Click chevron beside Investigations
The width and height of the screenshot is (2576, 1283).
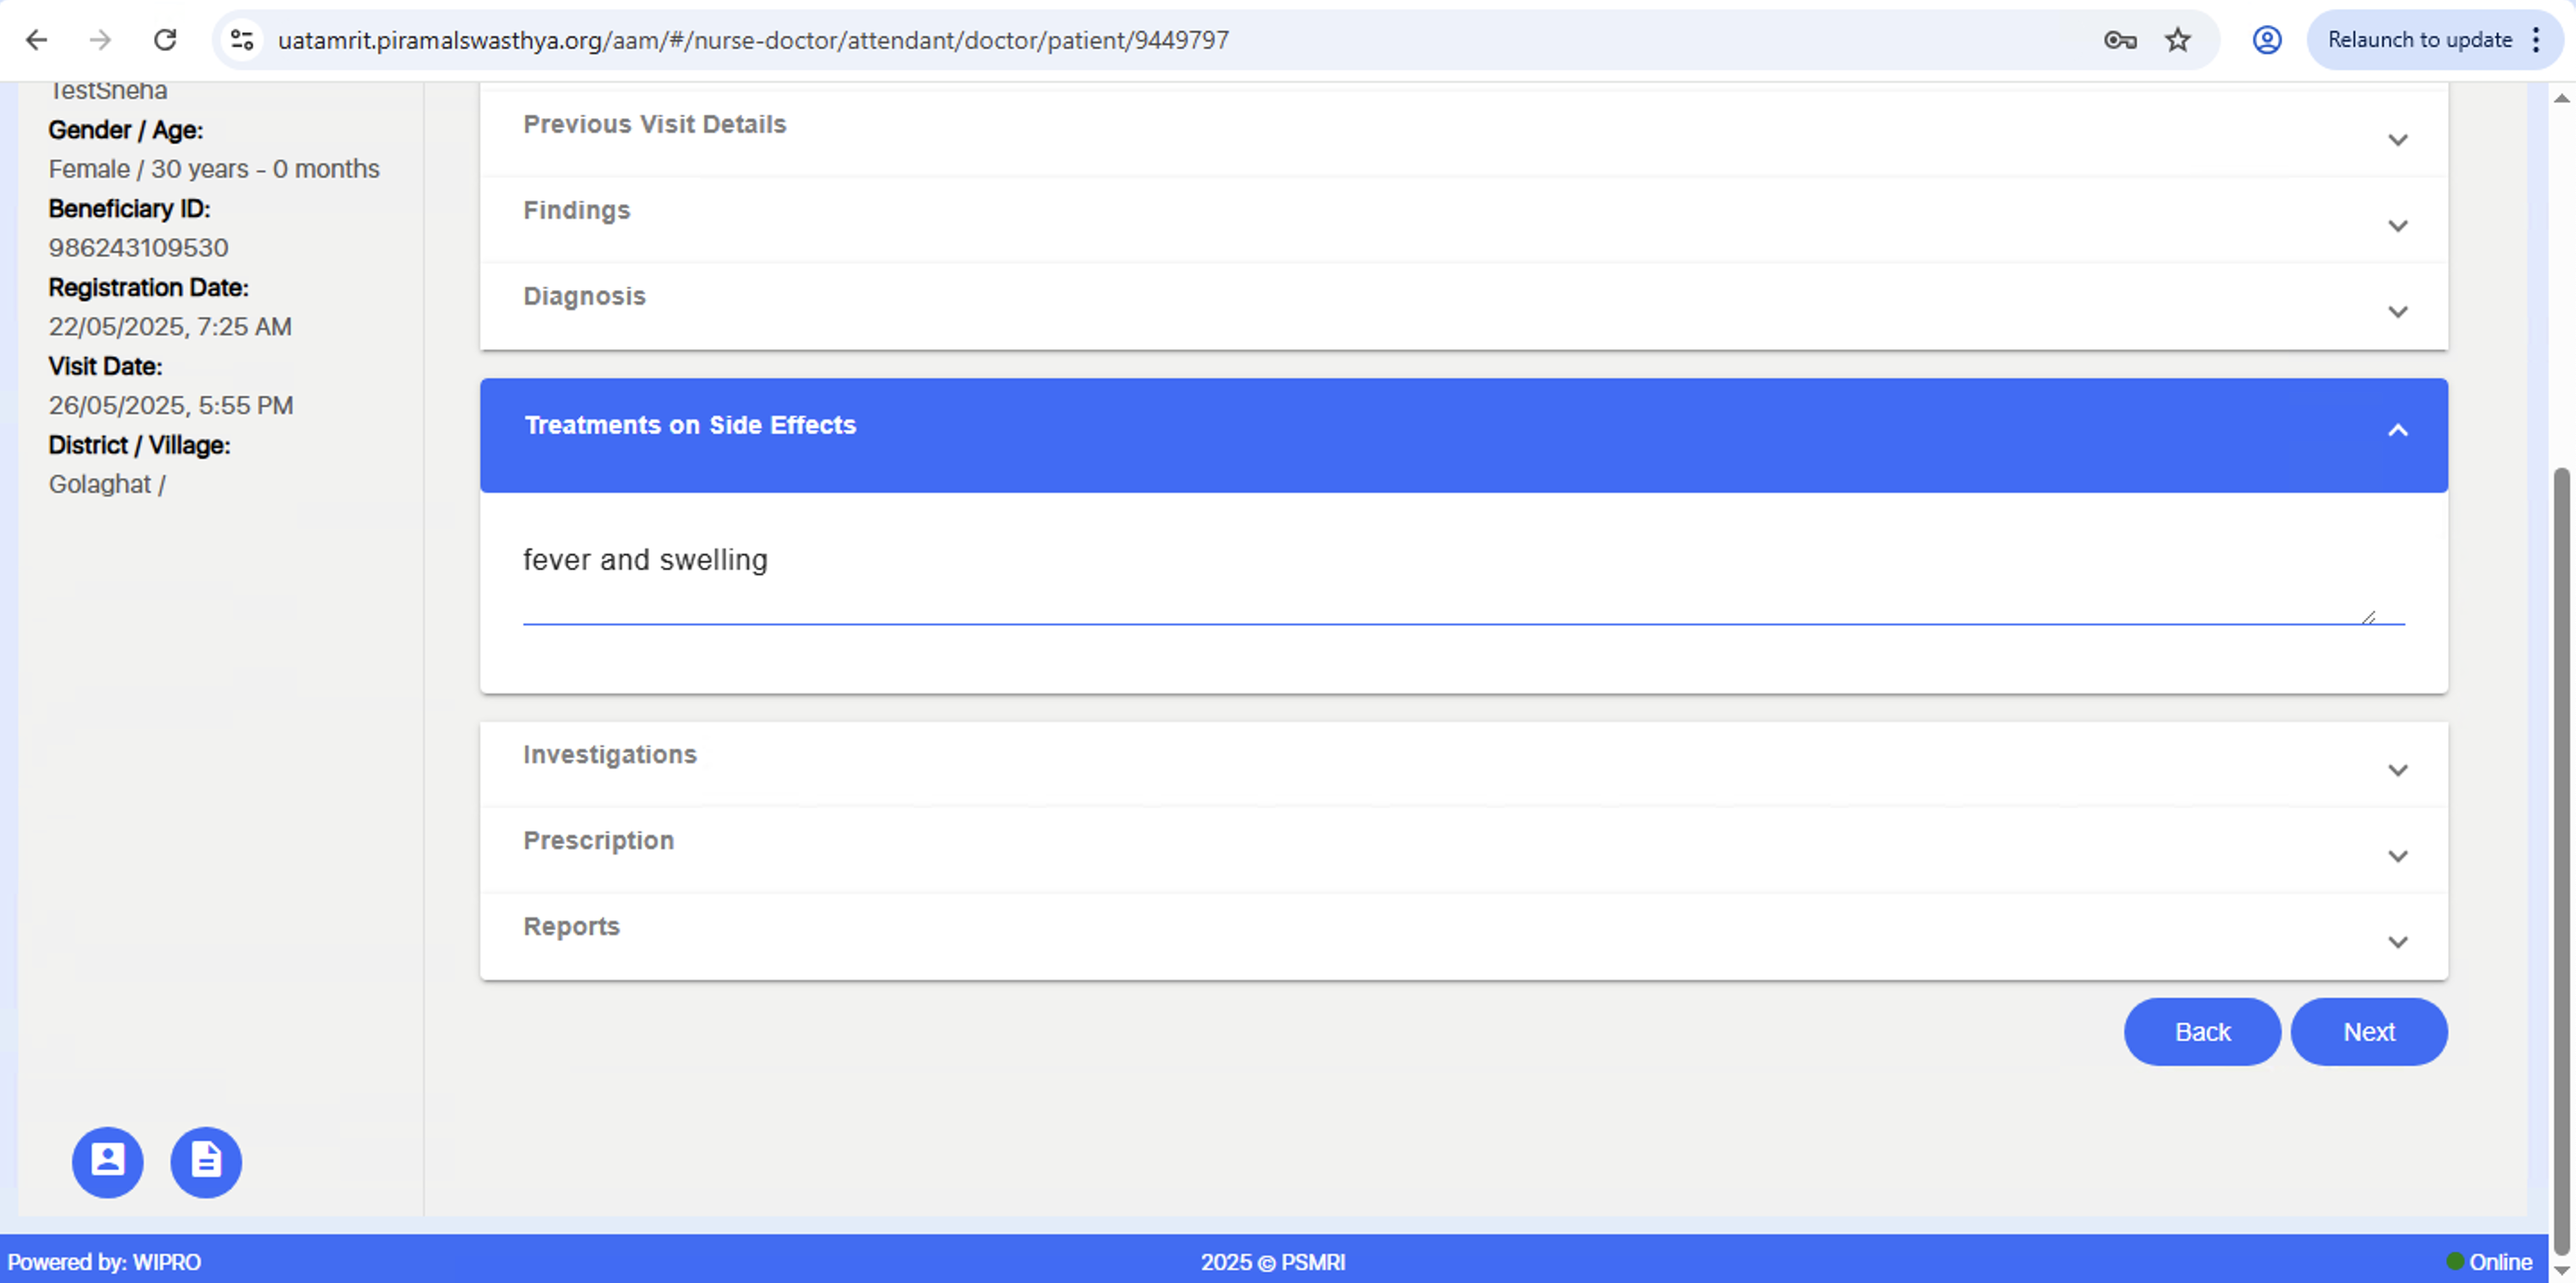click(2397, 770)
